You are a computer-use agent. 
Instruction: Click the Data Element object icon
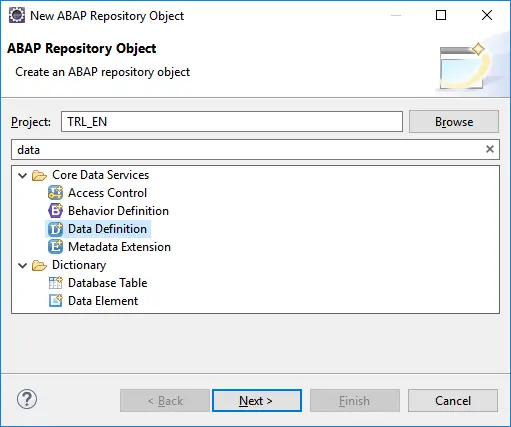coord(55,301)
